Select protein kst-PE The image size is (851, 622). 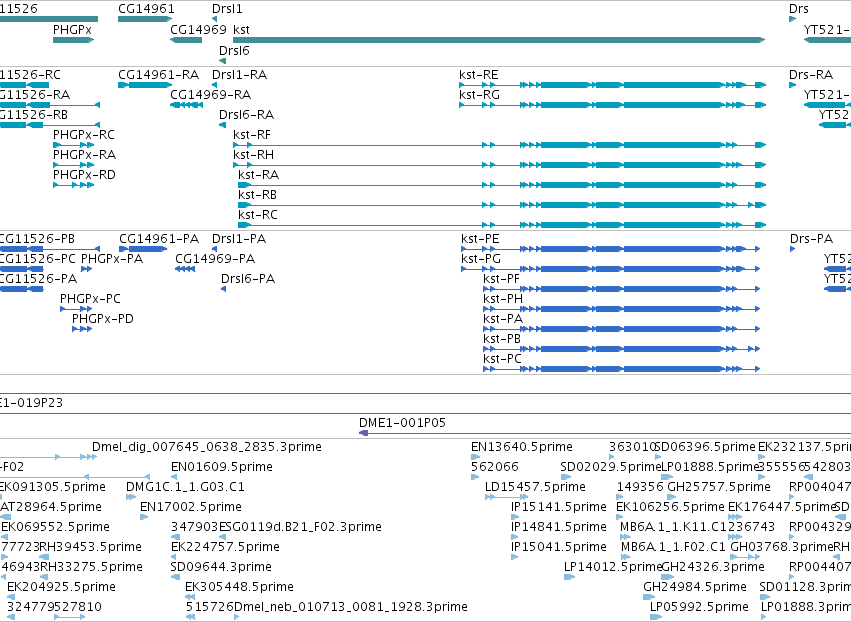(x=611, y=249)
